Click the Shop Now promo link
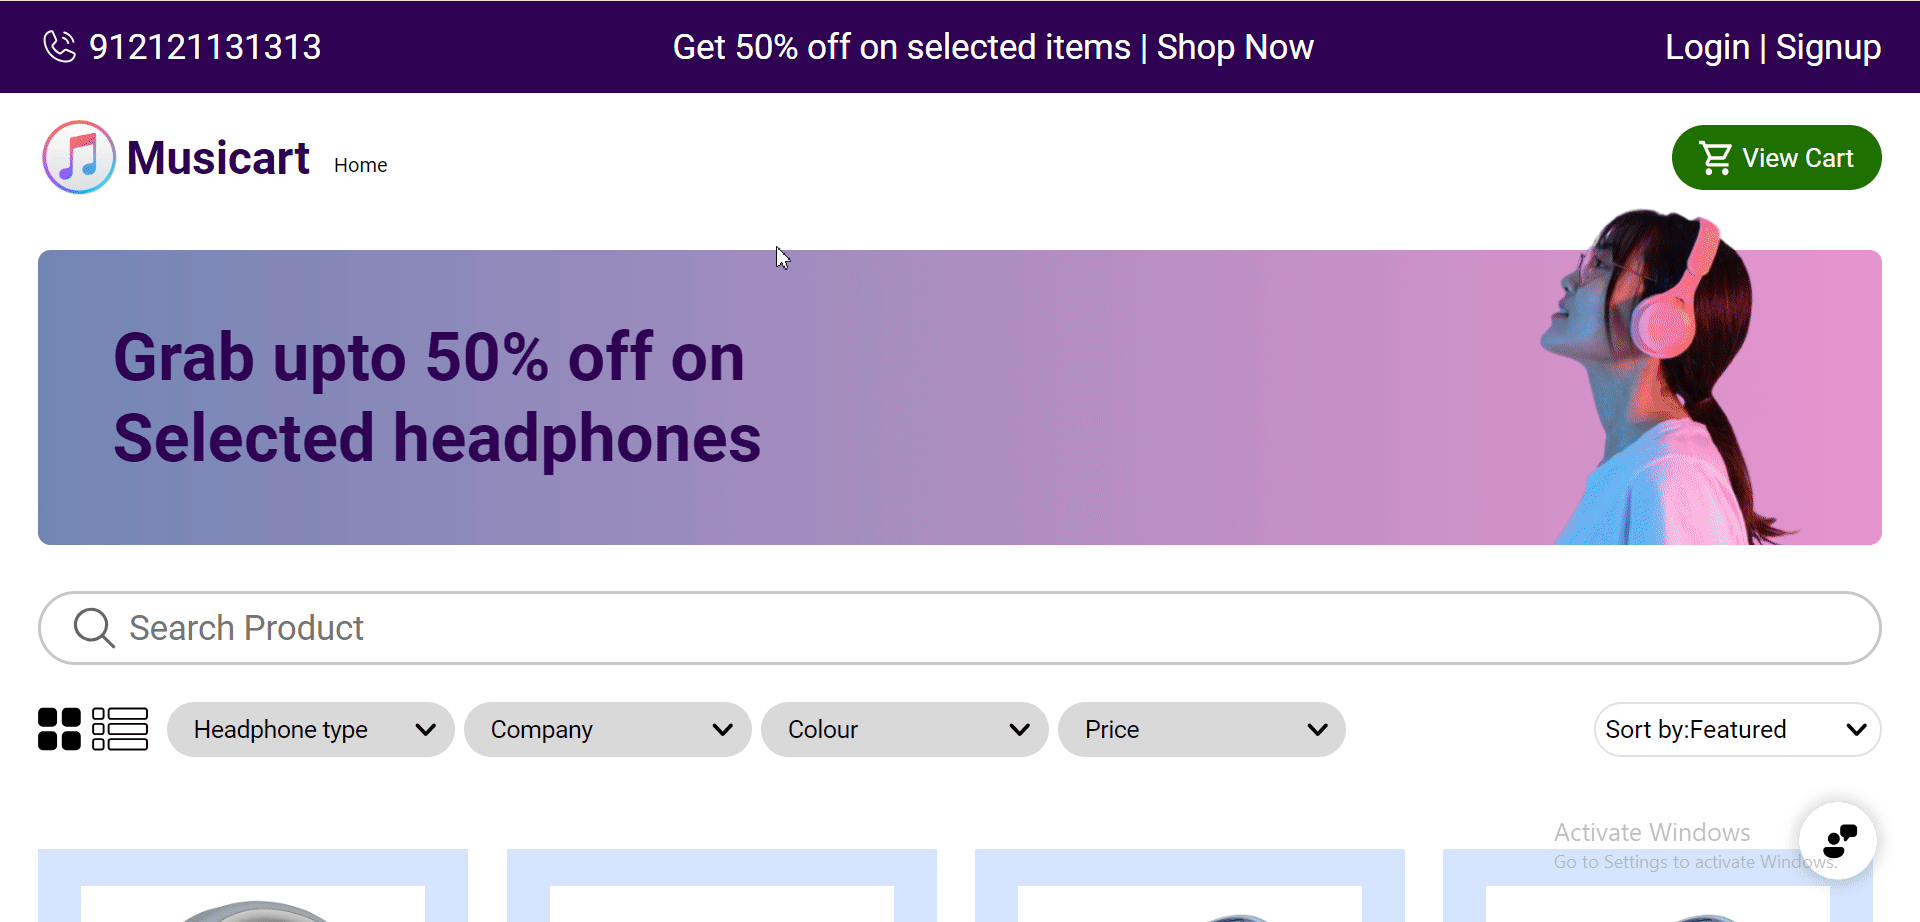 click(1235, 47)
